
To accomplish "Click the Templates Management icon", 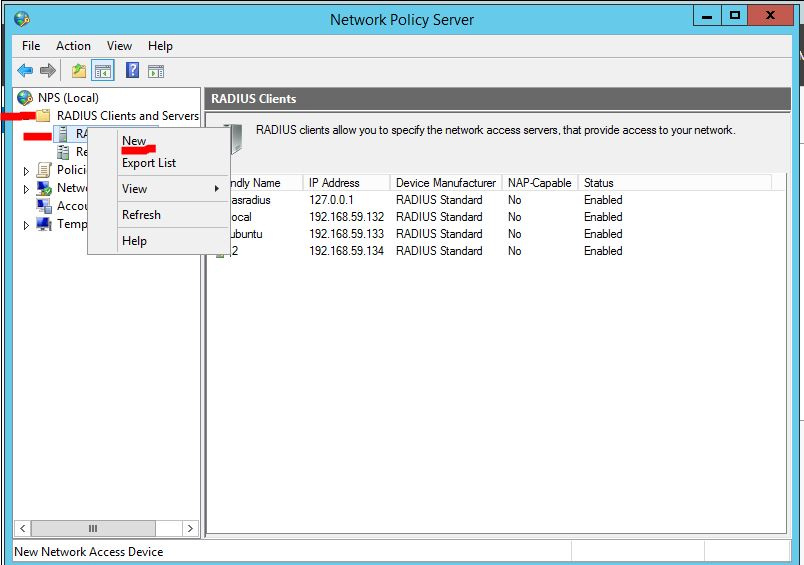I will tap(44, 224).
